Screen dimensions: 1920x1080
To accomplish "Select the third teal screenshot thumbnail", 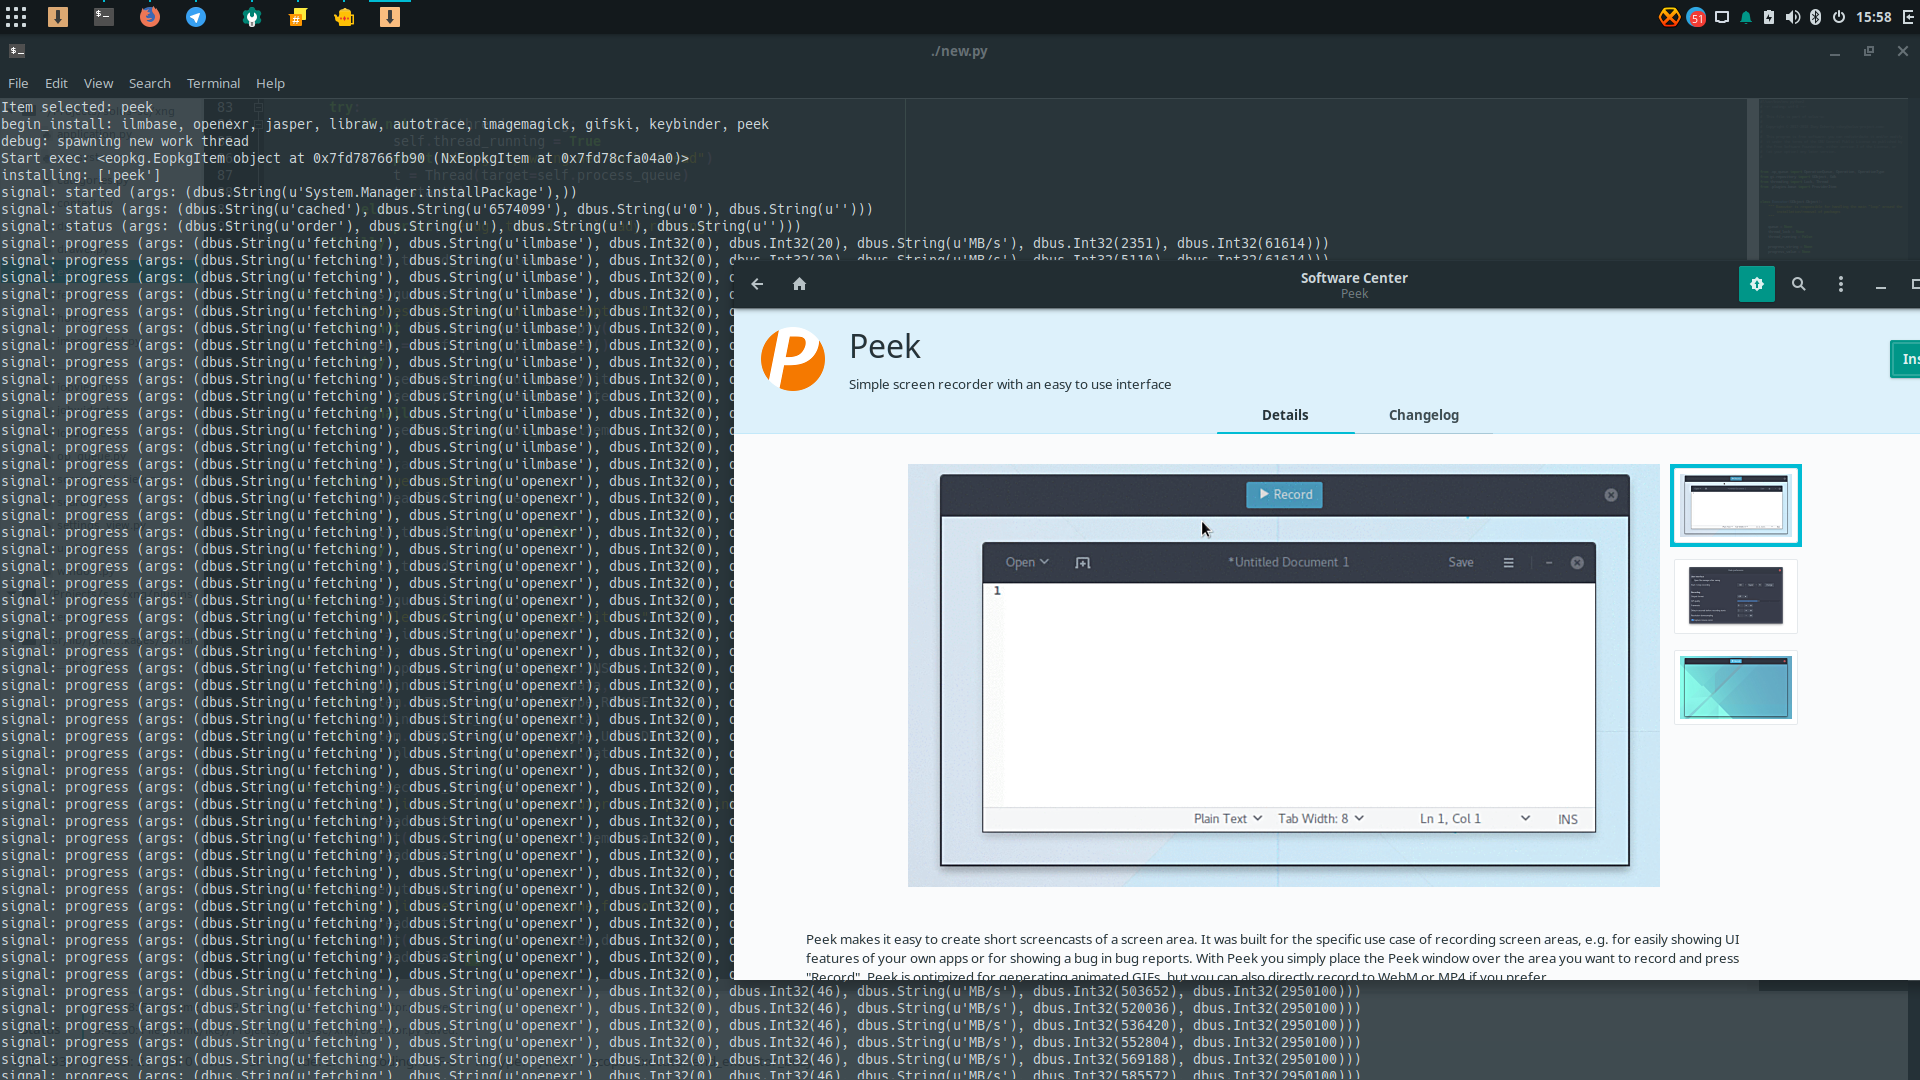I will [1736, 688].
